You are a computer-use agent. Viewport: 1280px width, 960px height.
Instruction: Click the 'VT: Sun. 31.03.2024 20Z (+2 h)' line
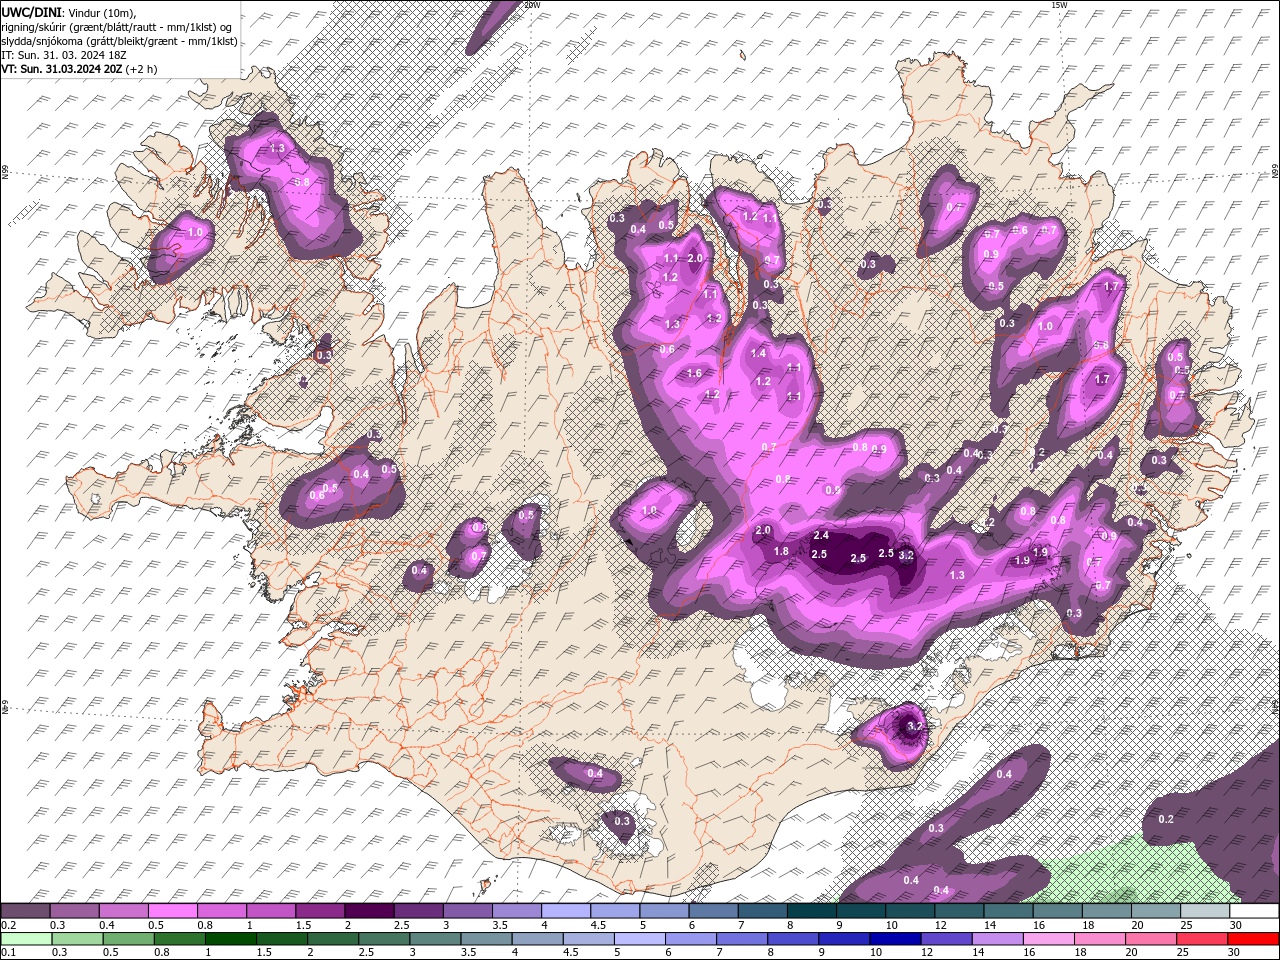coord(79,69)
